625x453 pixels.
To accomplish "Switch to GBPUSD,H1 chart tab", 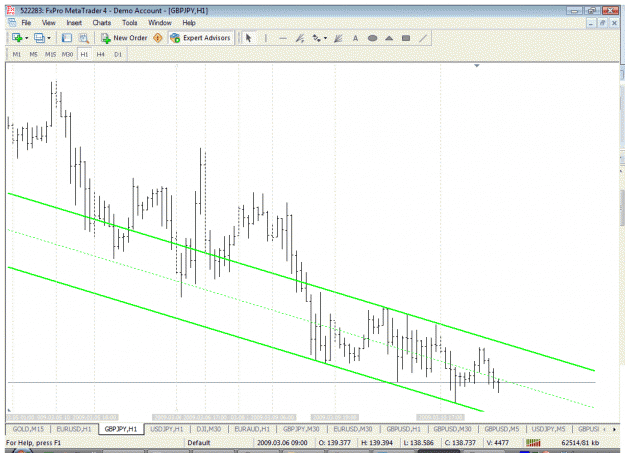I will (403, 429).
